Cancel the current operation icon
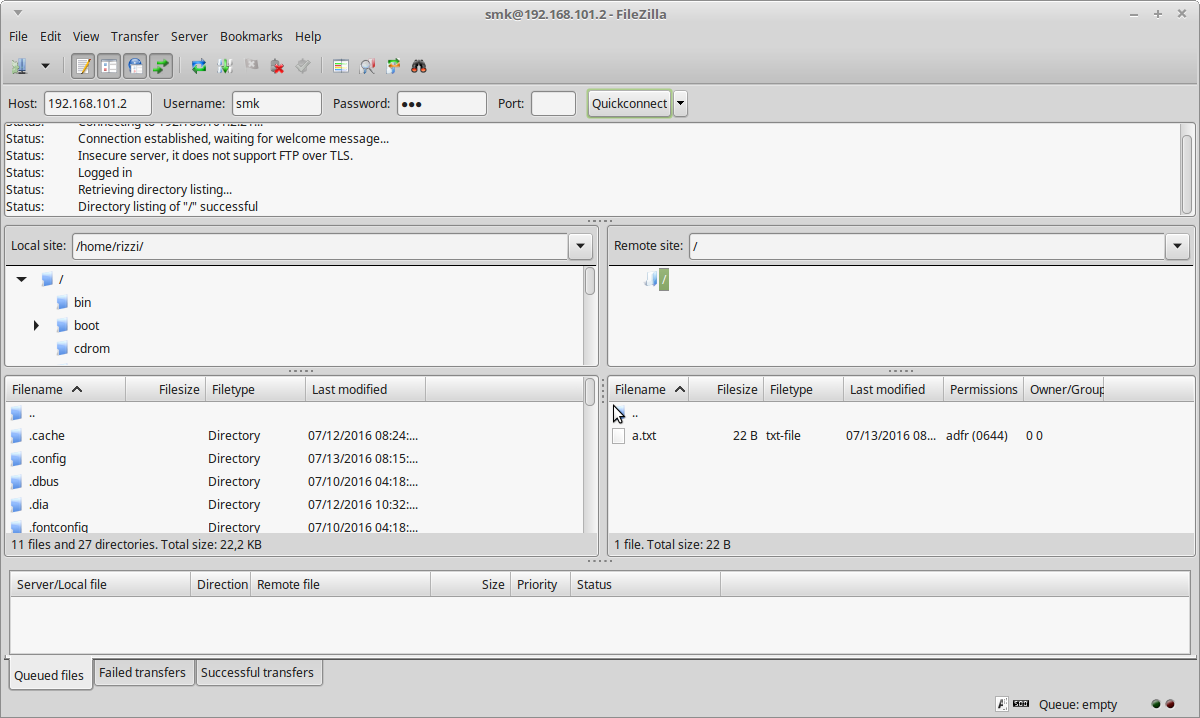The height and width of the screenshot is (718, 1200). pyautogui.click(x=251, y=66)
